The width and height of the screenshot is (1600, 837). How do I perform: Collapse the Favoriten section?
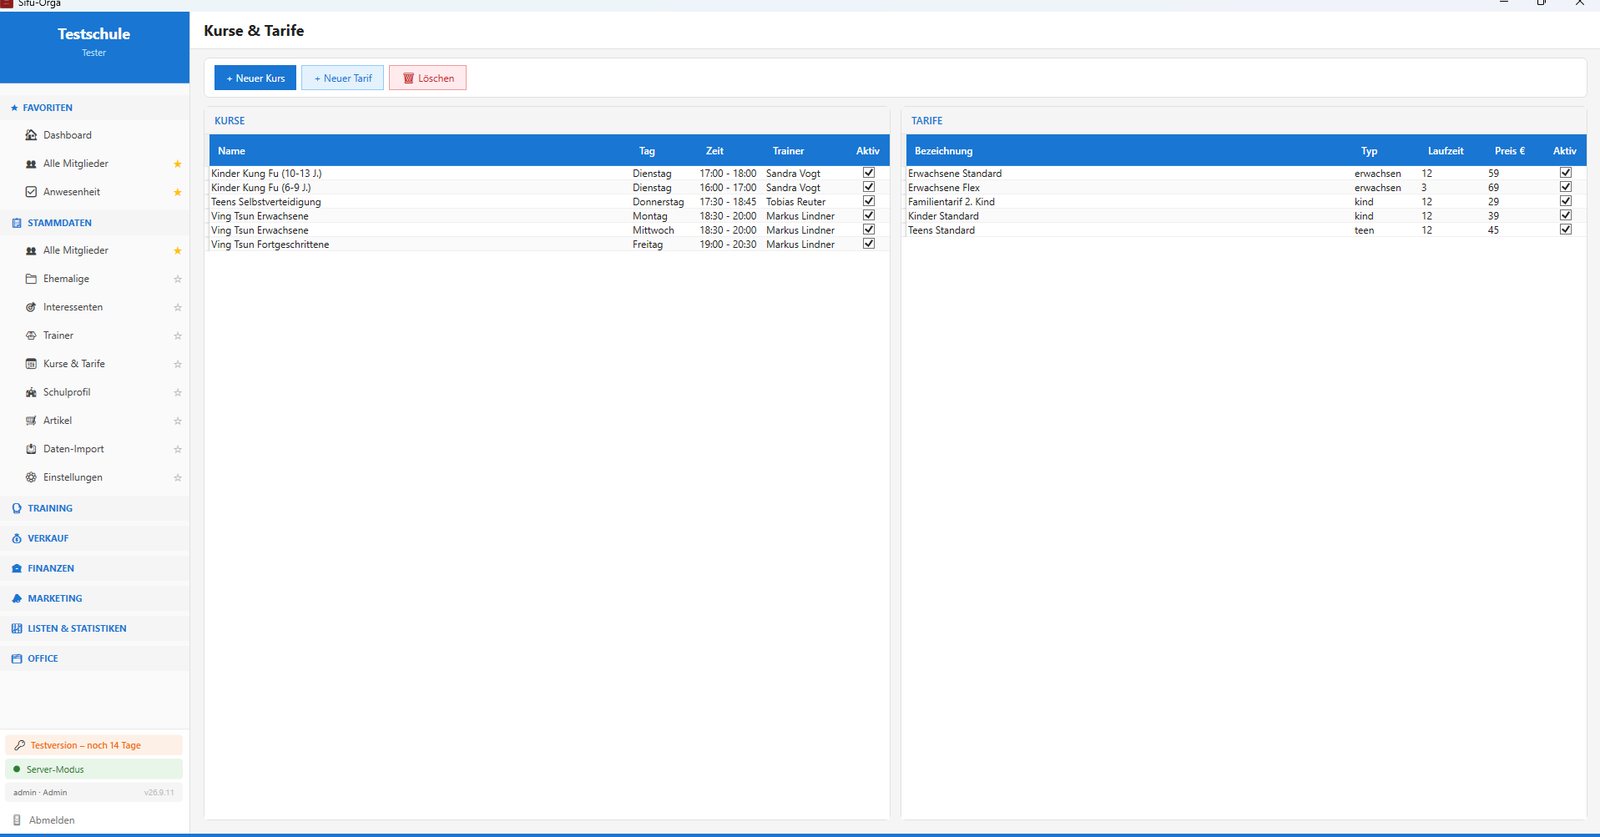(94, 107)
